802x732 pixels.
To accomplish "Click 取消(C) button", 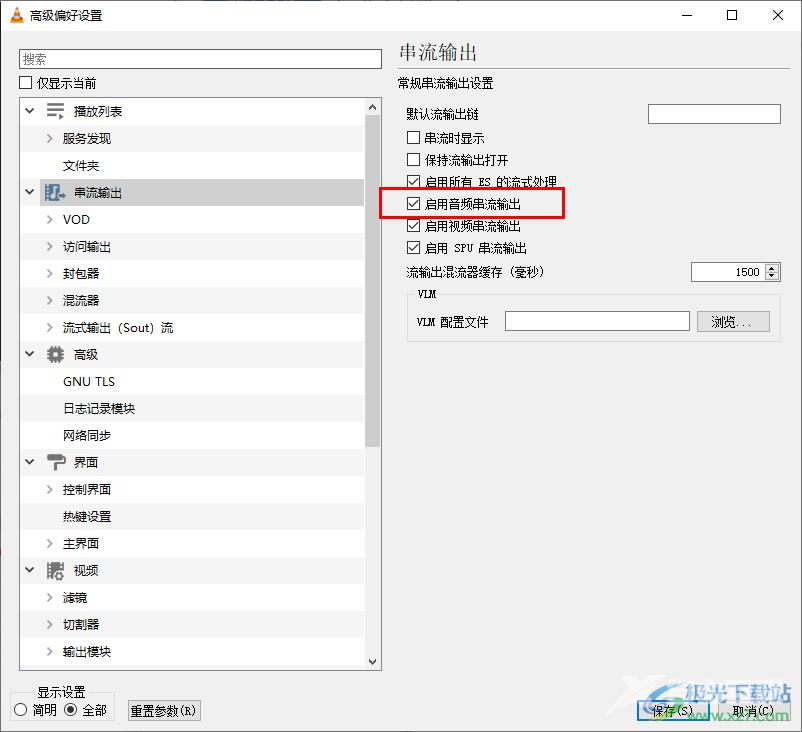I will 753,711.
